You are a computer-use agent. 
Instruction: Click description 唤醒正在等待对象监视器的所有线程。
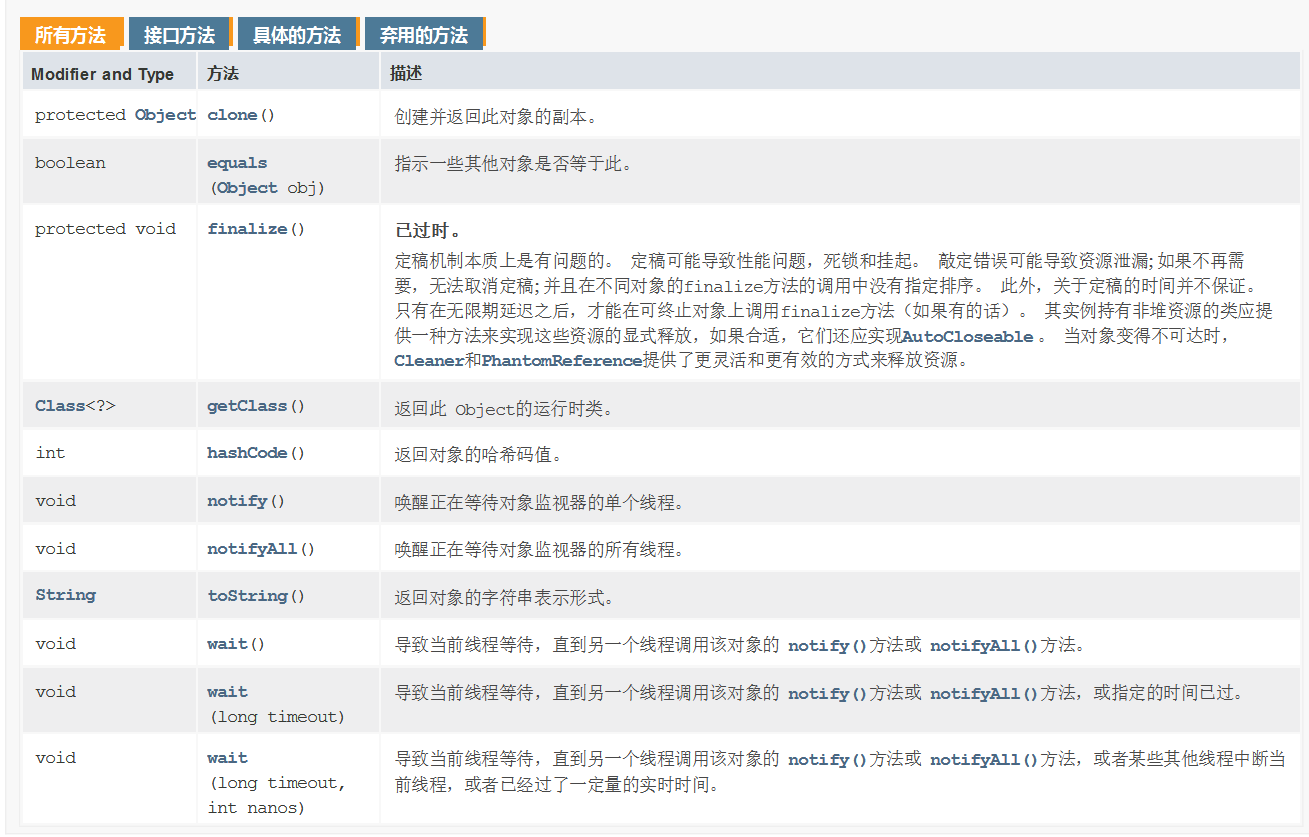539,550
